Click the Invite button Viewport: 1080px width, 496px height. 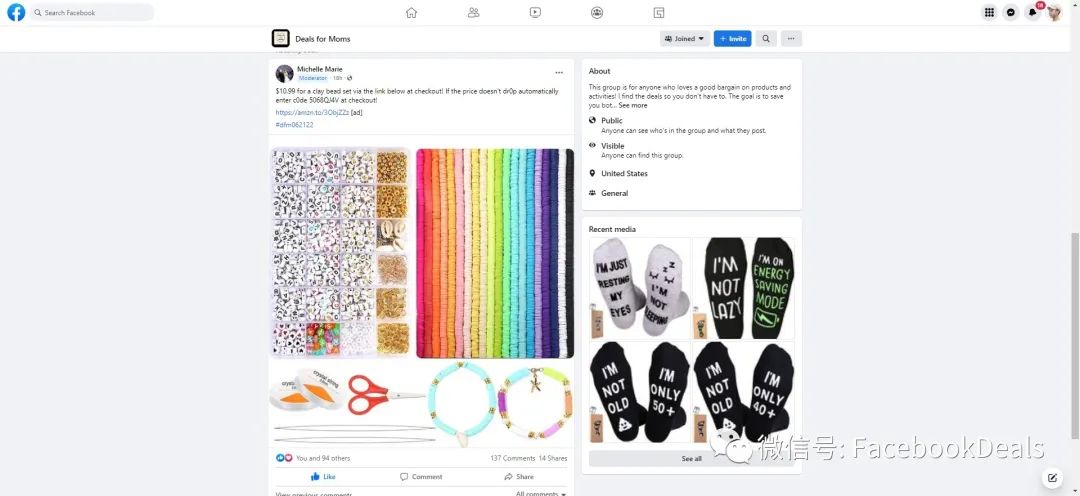pos(733,39)
